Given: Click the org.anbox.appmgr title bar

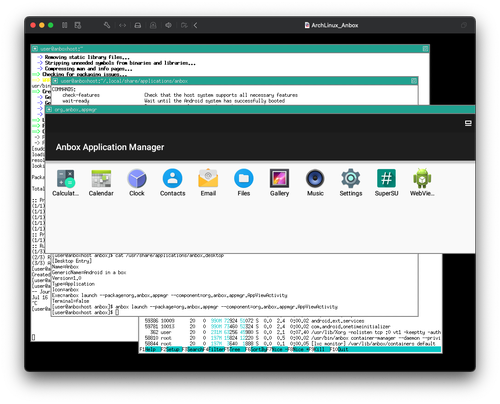Looking at the screenshot, I should [x=260, y=110].
